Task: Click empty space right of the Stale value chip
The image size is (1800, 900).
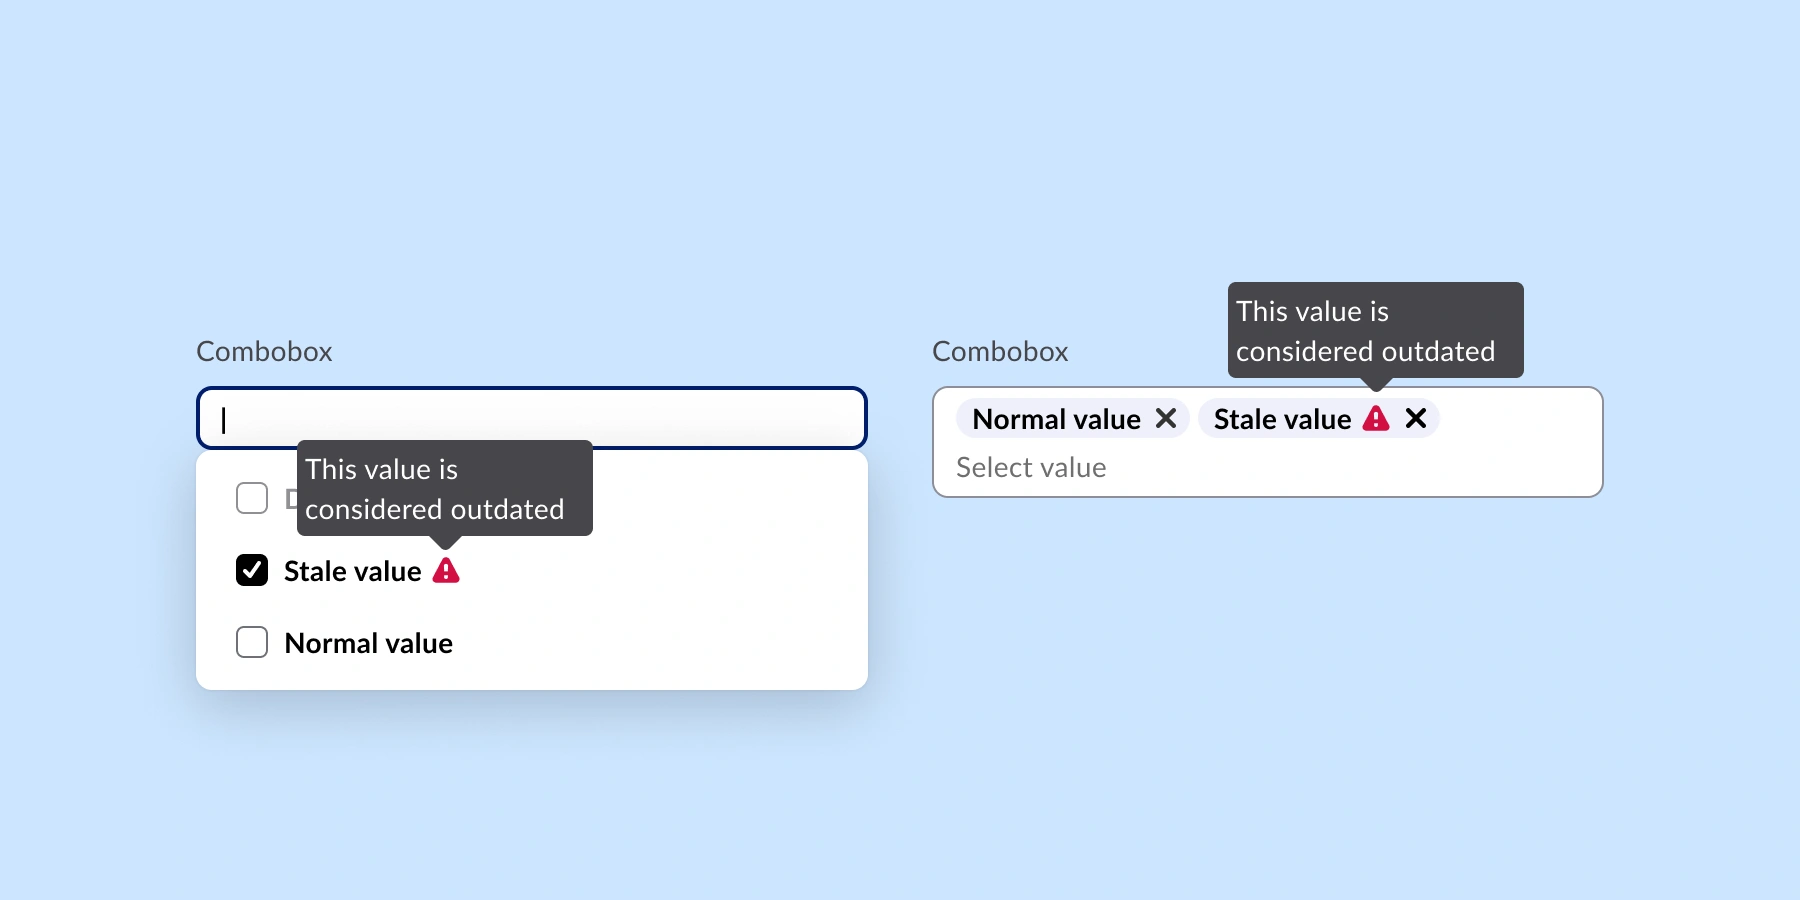Action: [x=1520, y=419]
